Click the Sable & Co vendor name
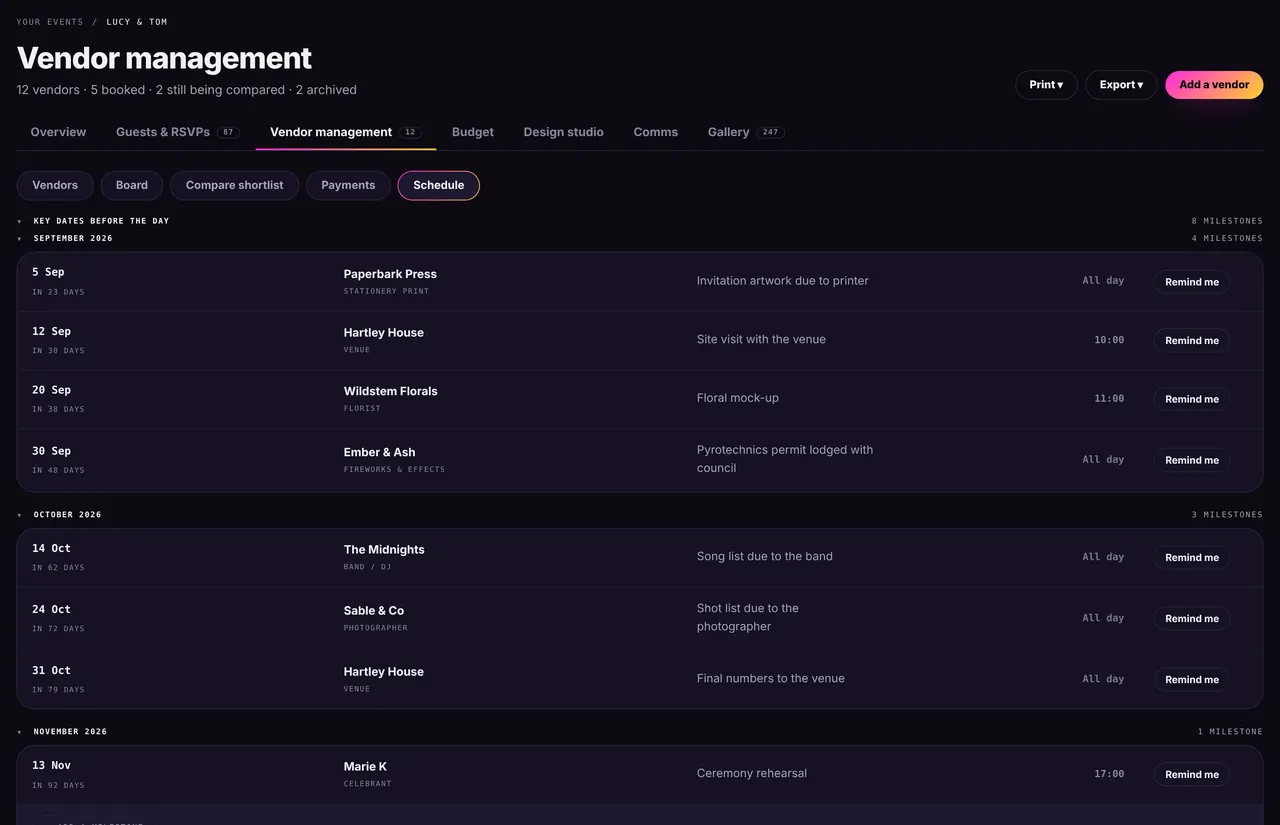This screenshot has width=1280, height=825. pyautogui.click(x=374, y=610)
